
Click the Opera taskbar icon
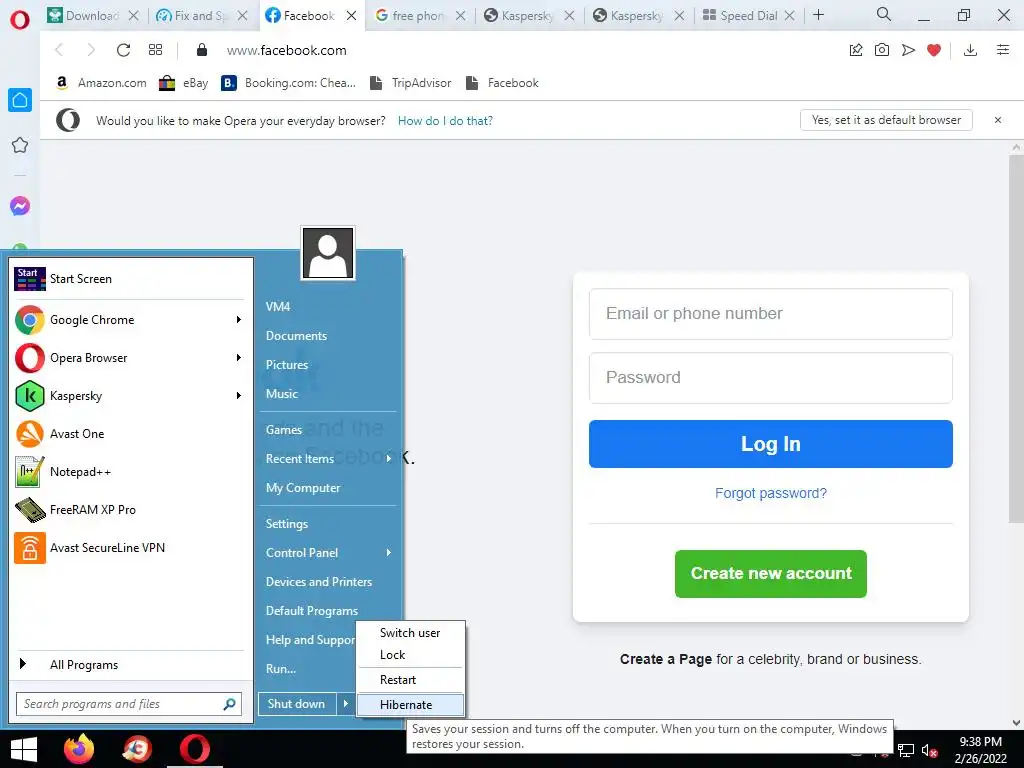(195, 749)
